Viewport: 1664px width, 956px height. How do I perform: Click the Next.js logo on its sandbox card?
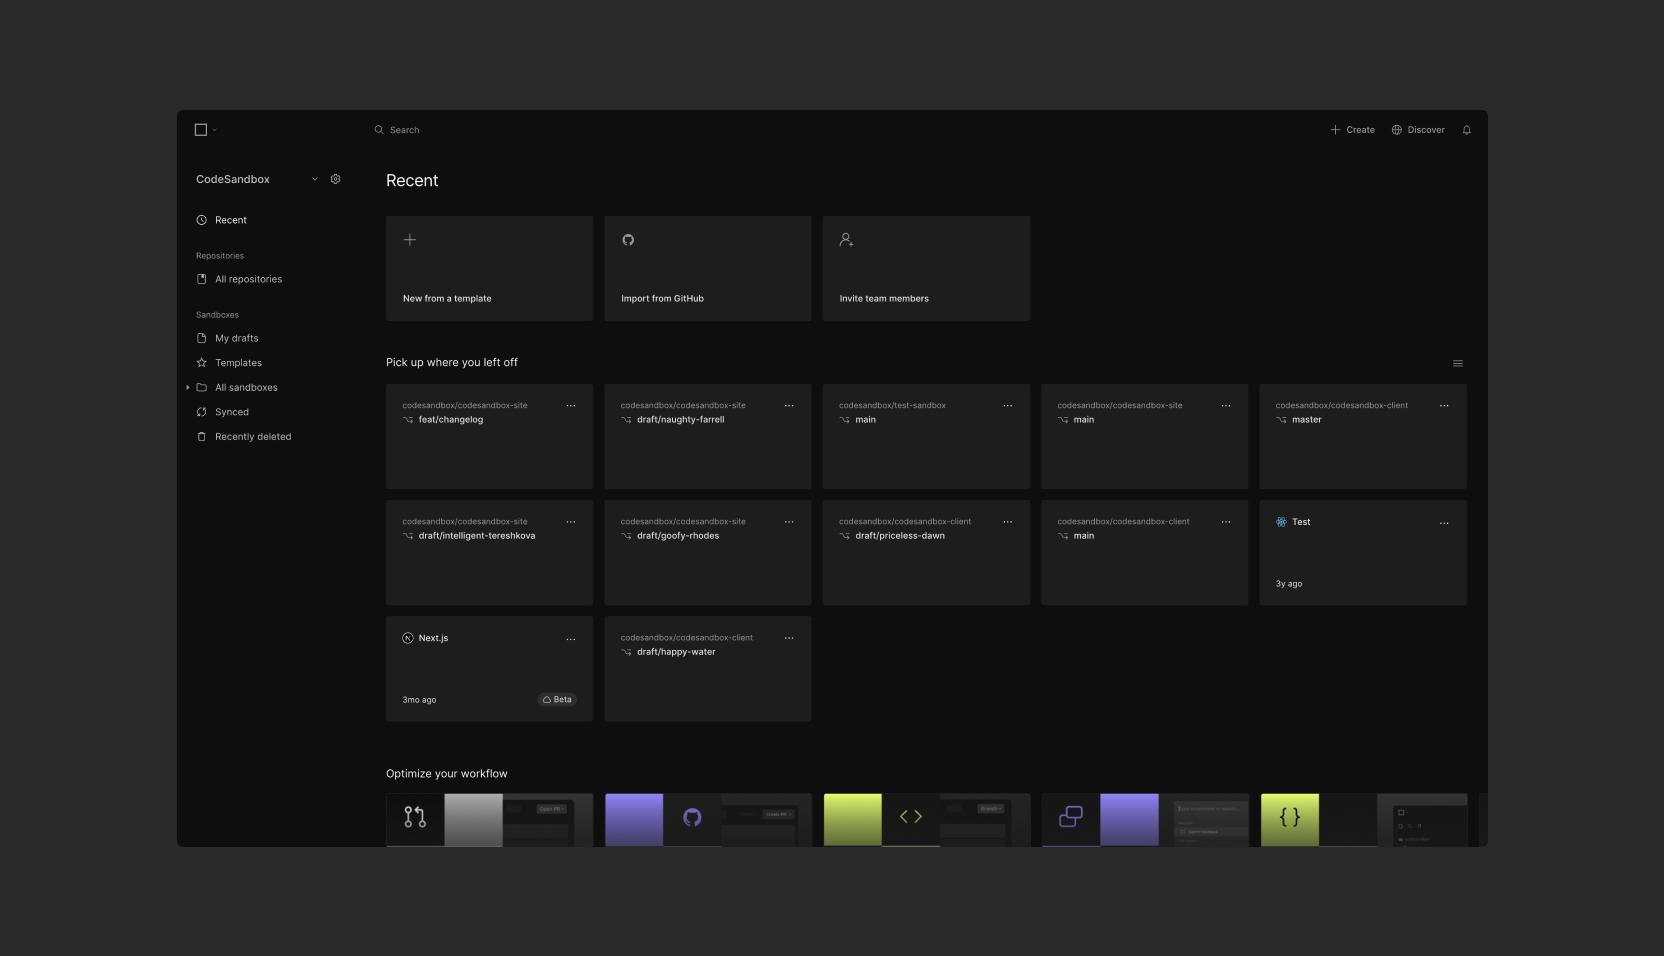point(408,638)
